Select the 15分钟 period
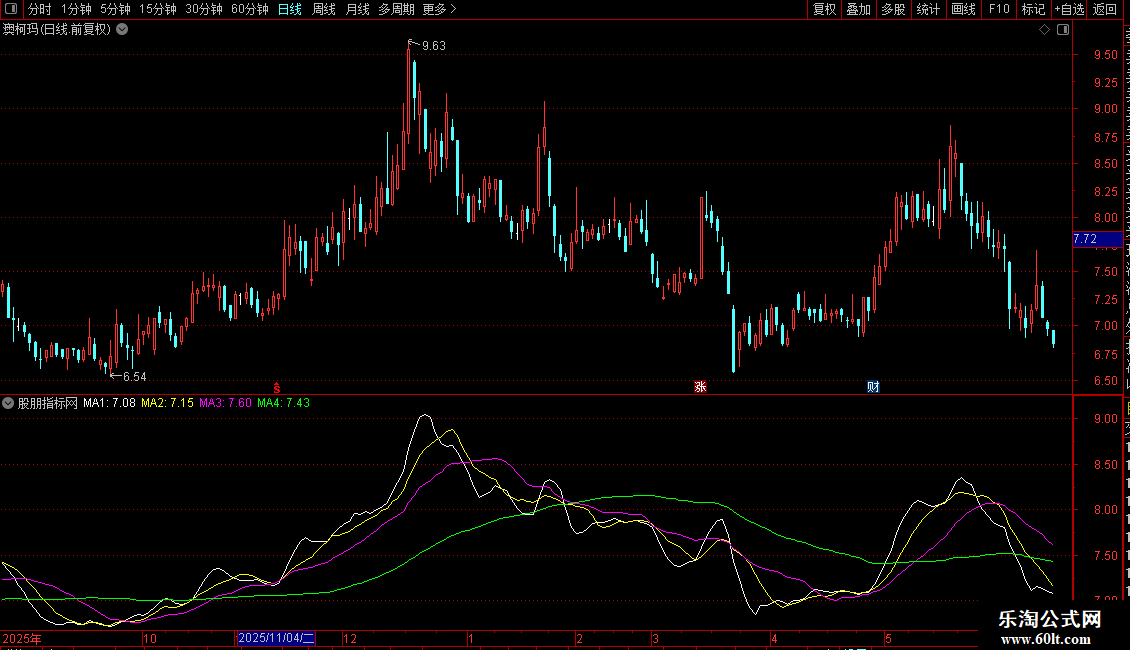Viewport: 1130px width, 650px height. [158, 9]
